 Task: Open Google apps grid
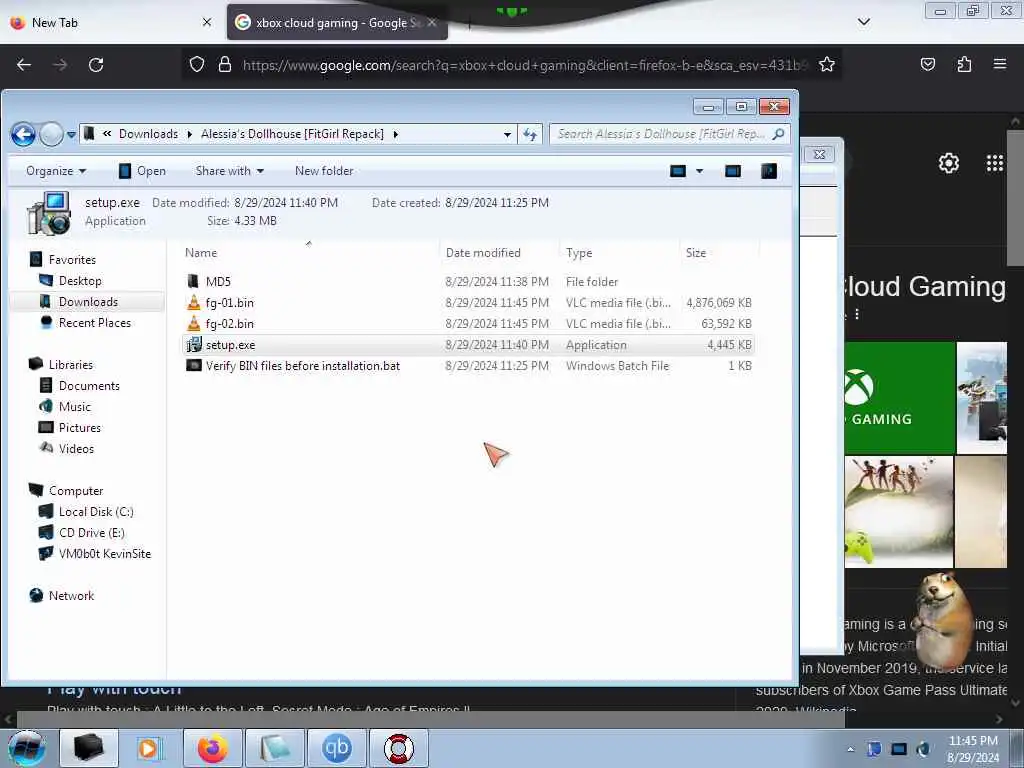pyautogui.click(x=995, y=163)
